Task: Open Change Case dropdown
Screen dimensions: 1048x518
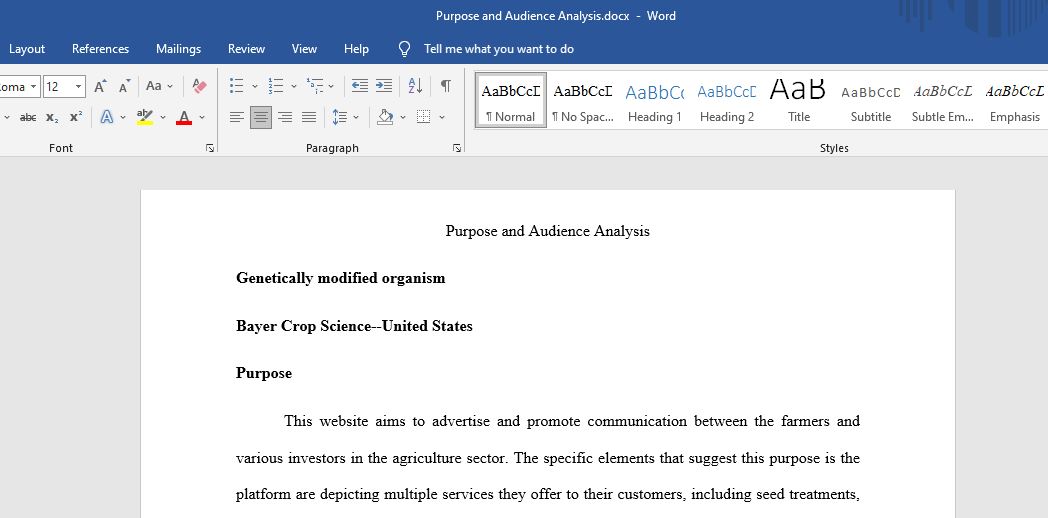Action: [160, 86]
